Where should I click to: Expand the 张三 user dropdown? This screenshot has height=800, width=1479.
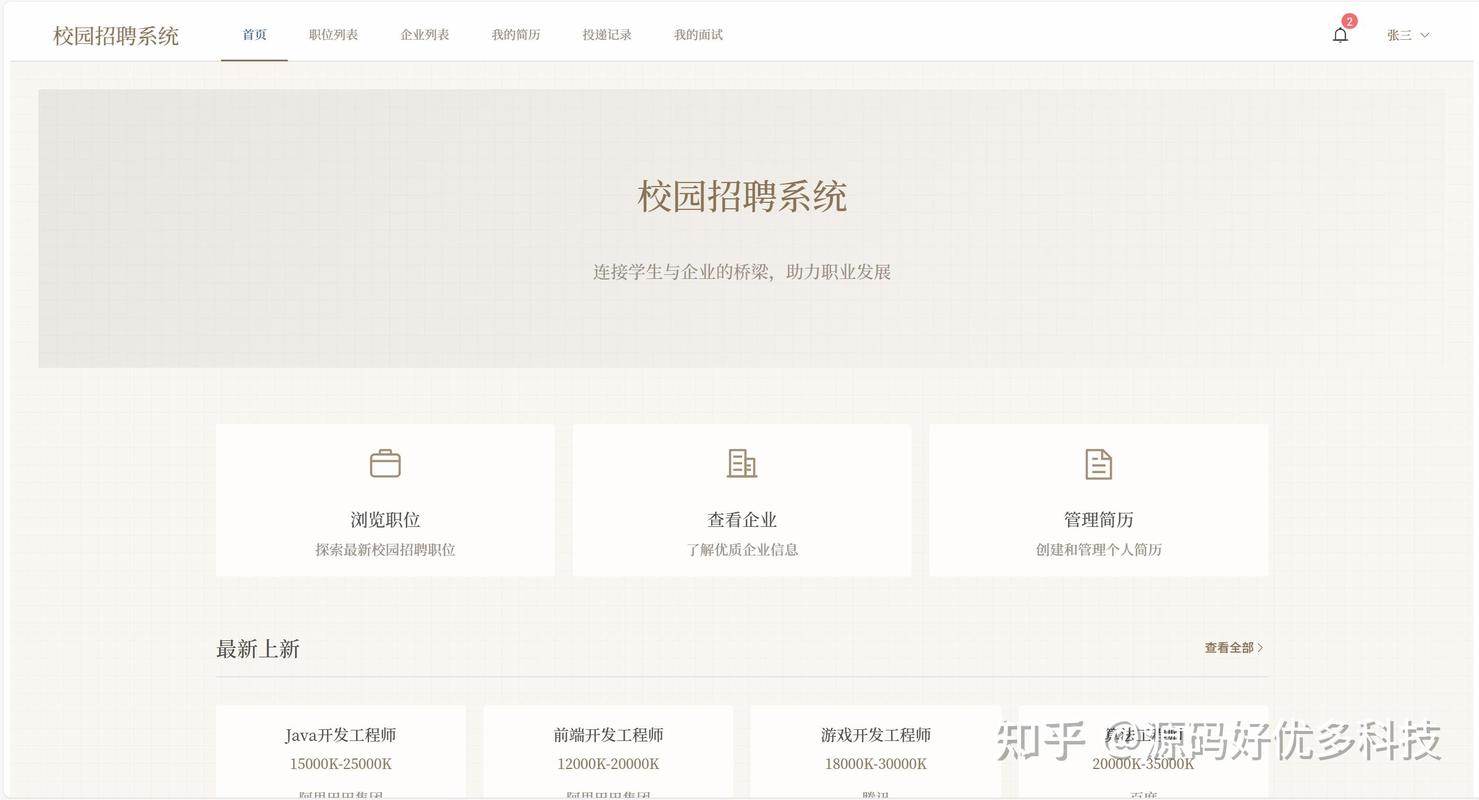click(x=1408, y=35)
